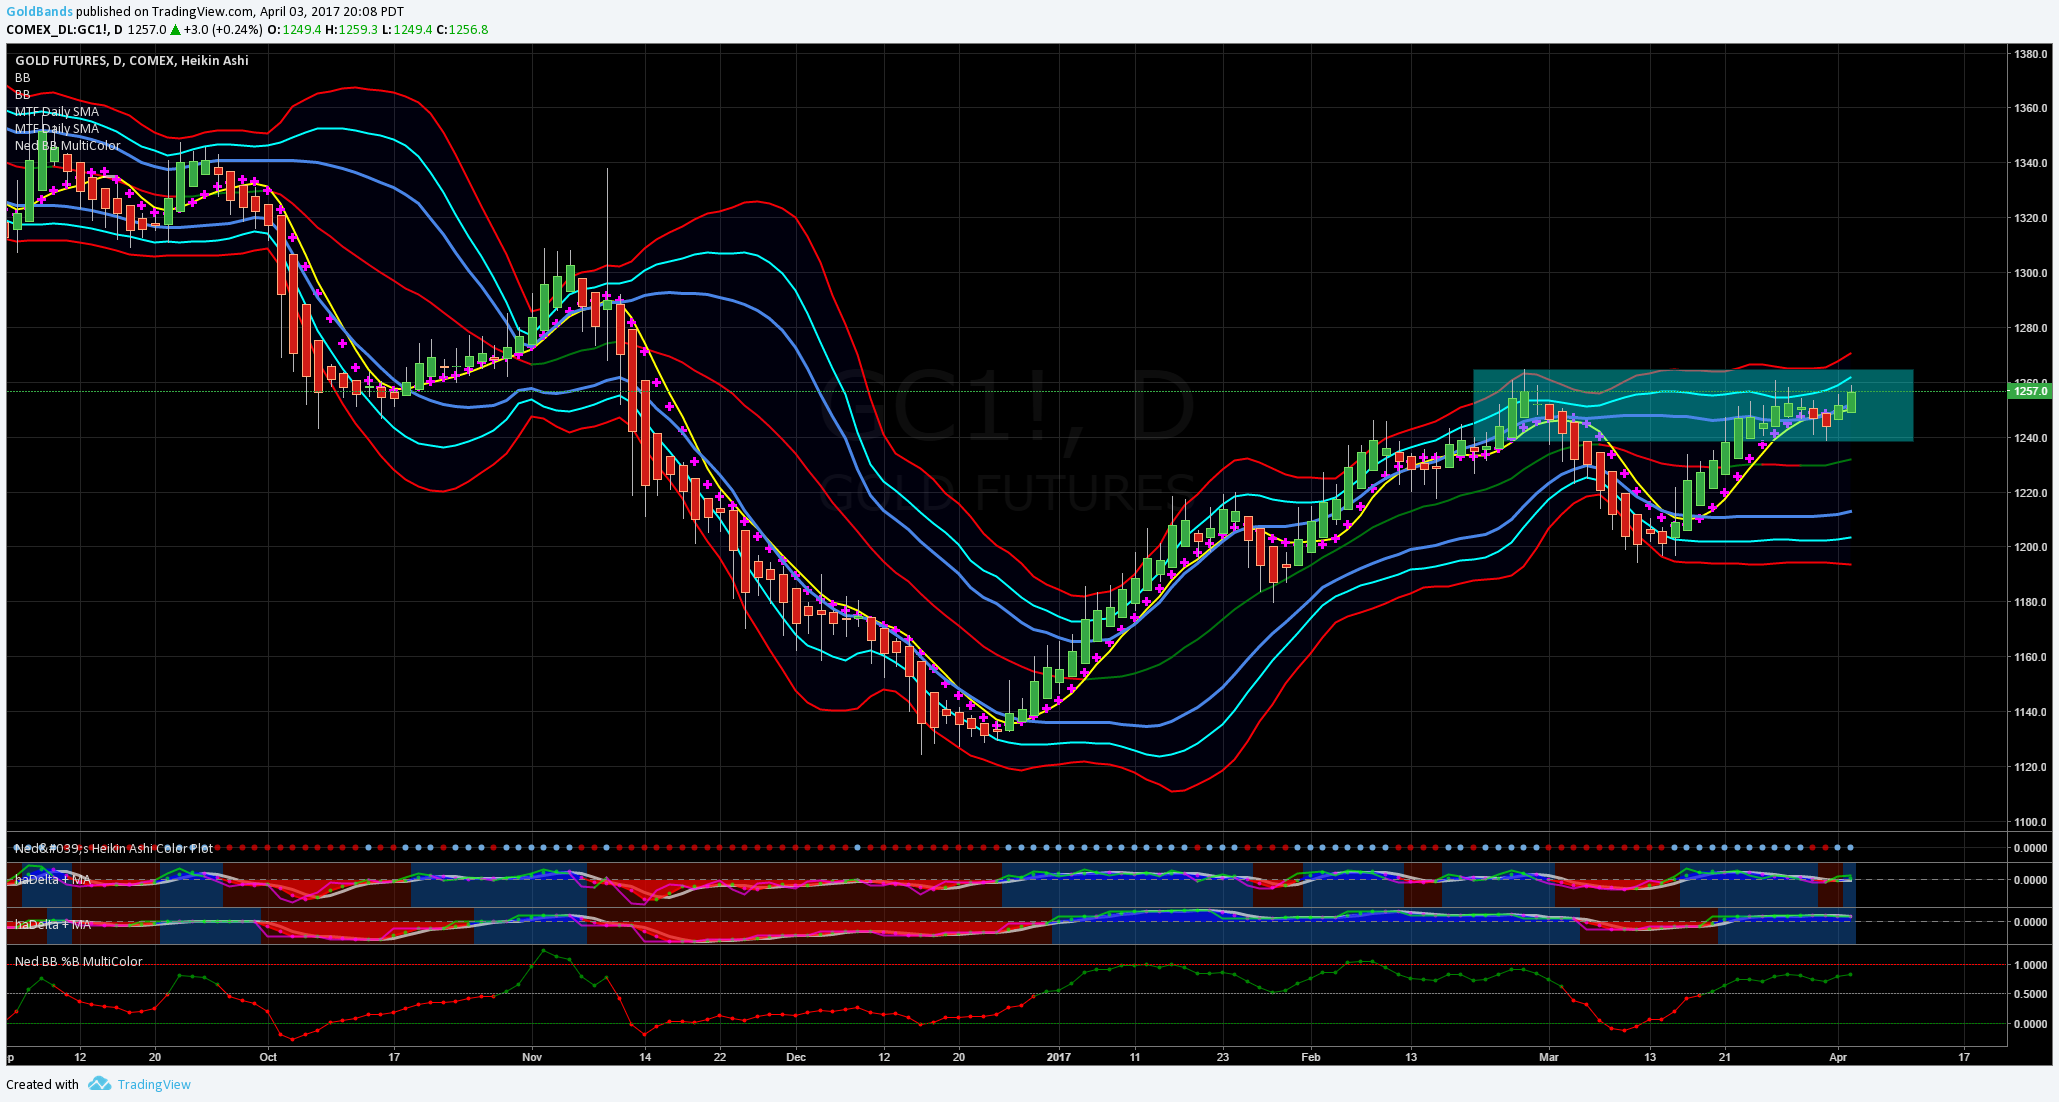Click the Apr label on time axis
The width and height of the screenshot is (2059, 1102).
tap(1837, 1056)
